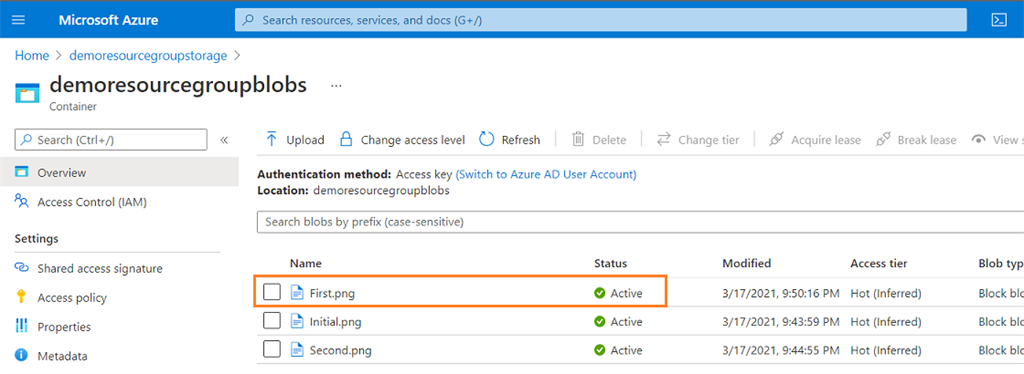Sort by the Name column header
This screenshot has height=374, width=1024.
pyautogui.click(x=306, y=264)
